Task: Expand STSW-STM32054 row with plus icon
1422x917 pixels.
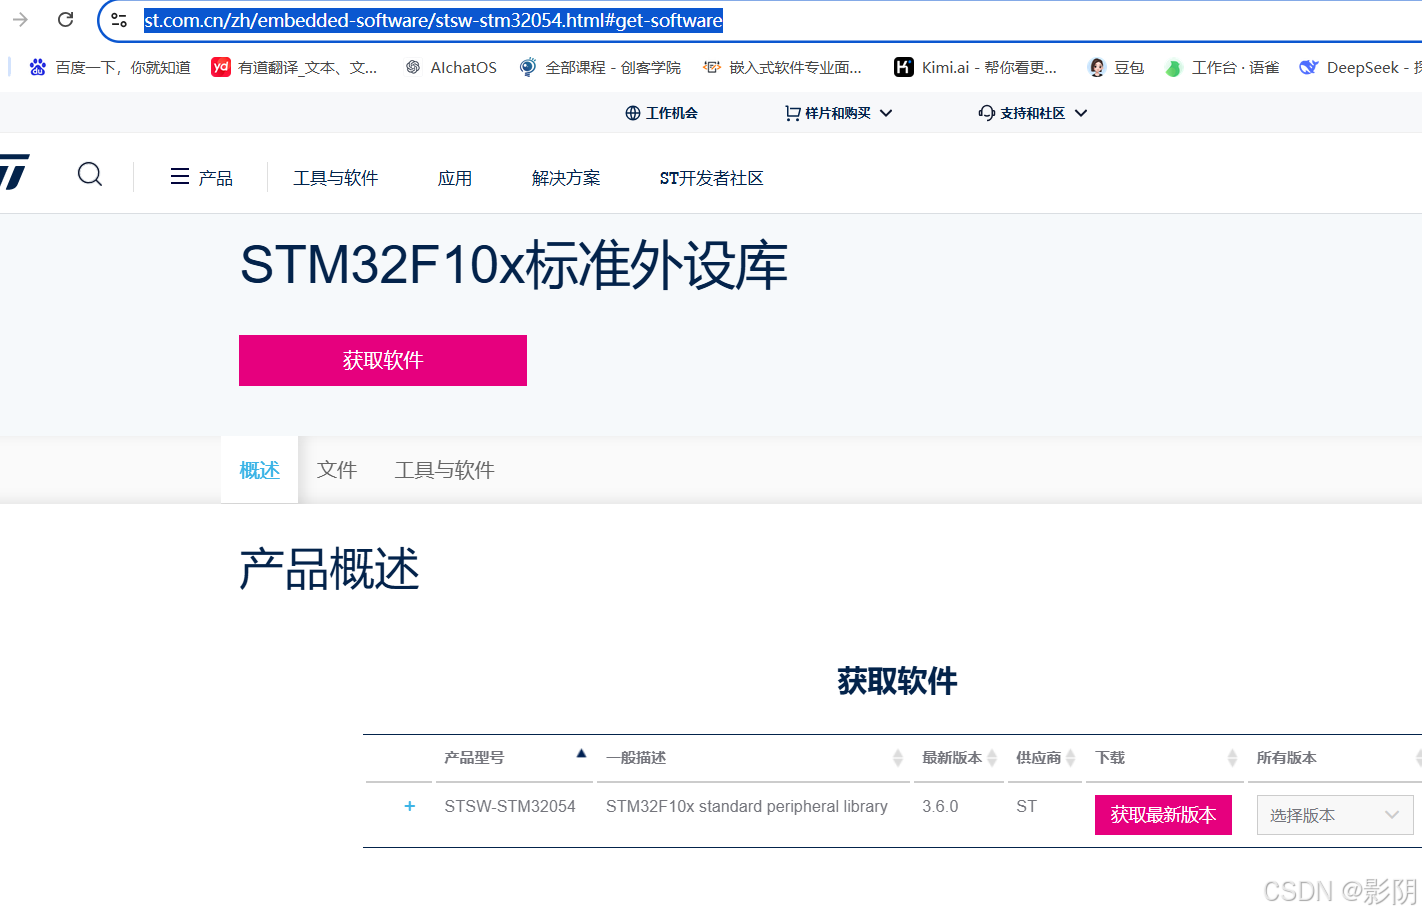Action: (x=409, y=806)
